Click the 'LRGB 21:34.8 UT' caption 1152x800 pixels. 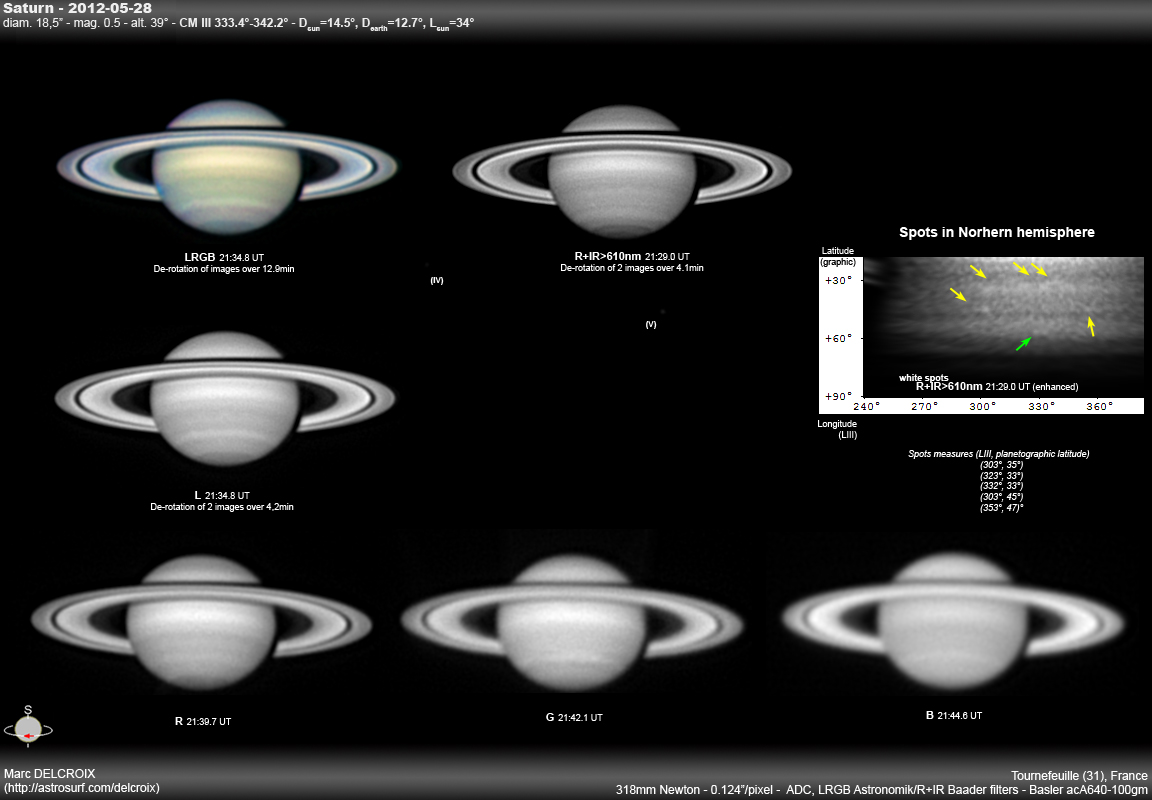(x=224, y=258)
